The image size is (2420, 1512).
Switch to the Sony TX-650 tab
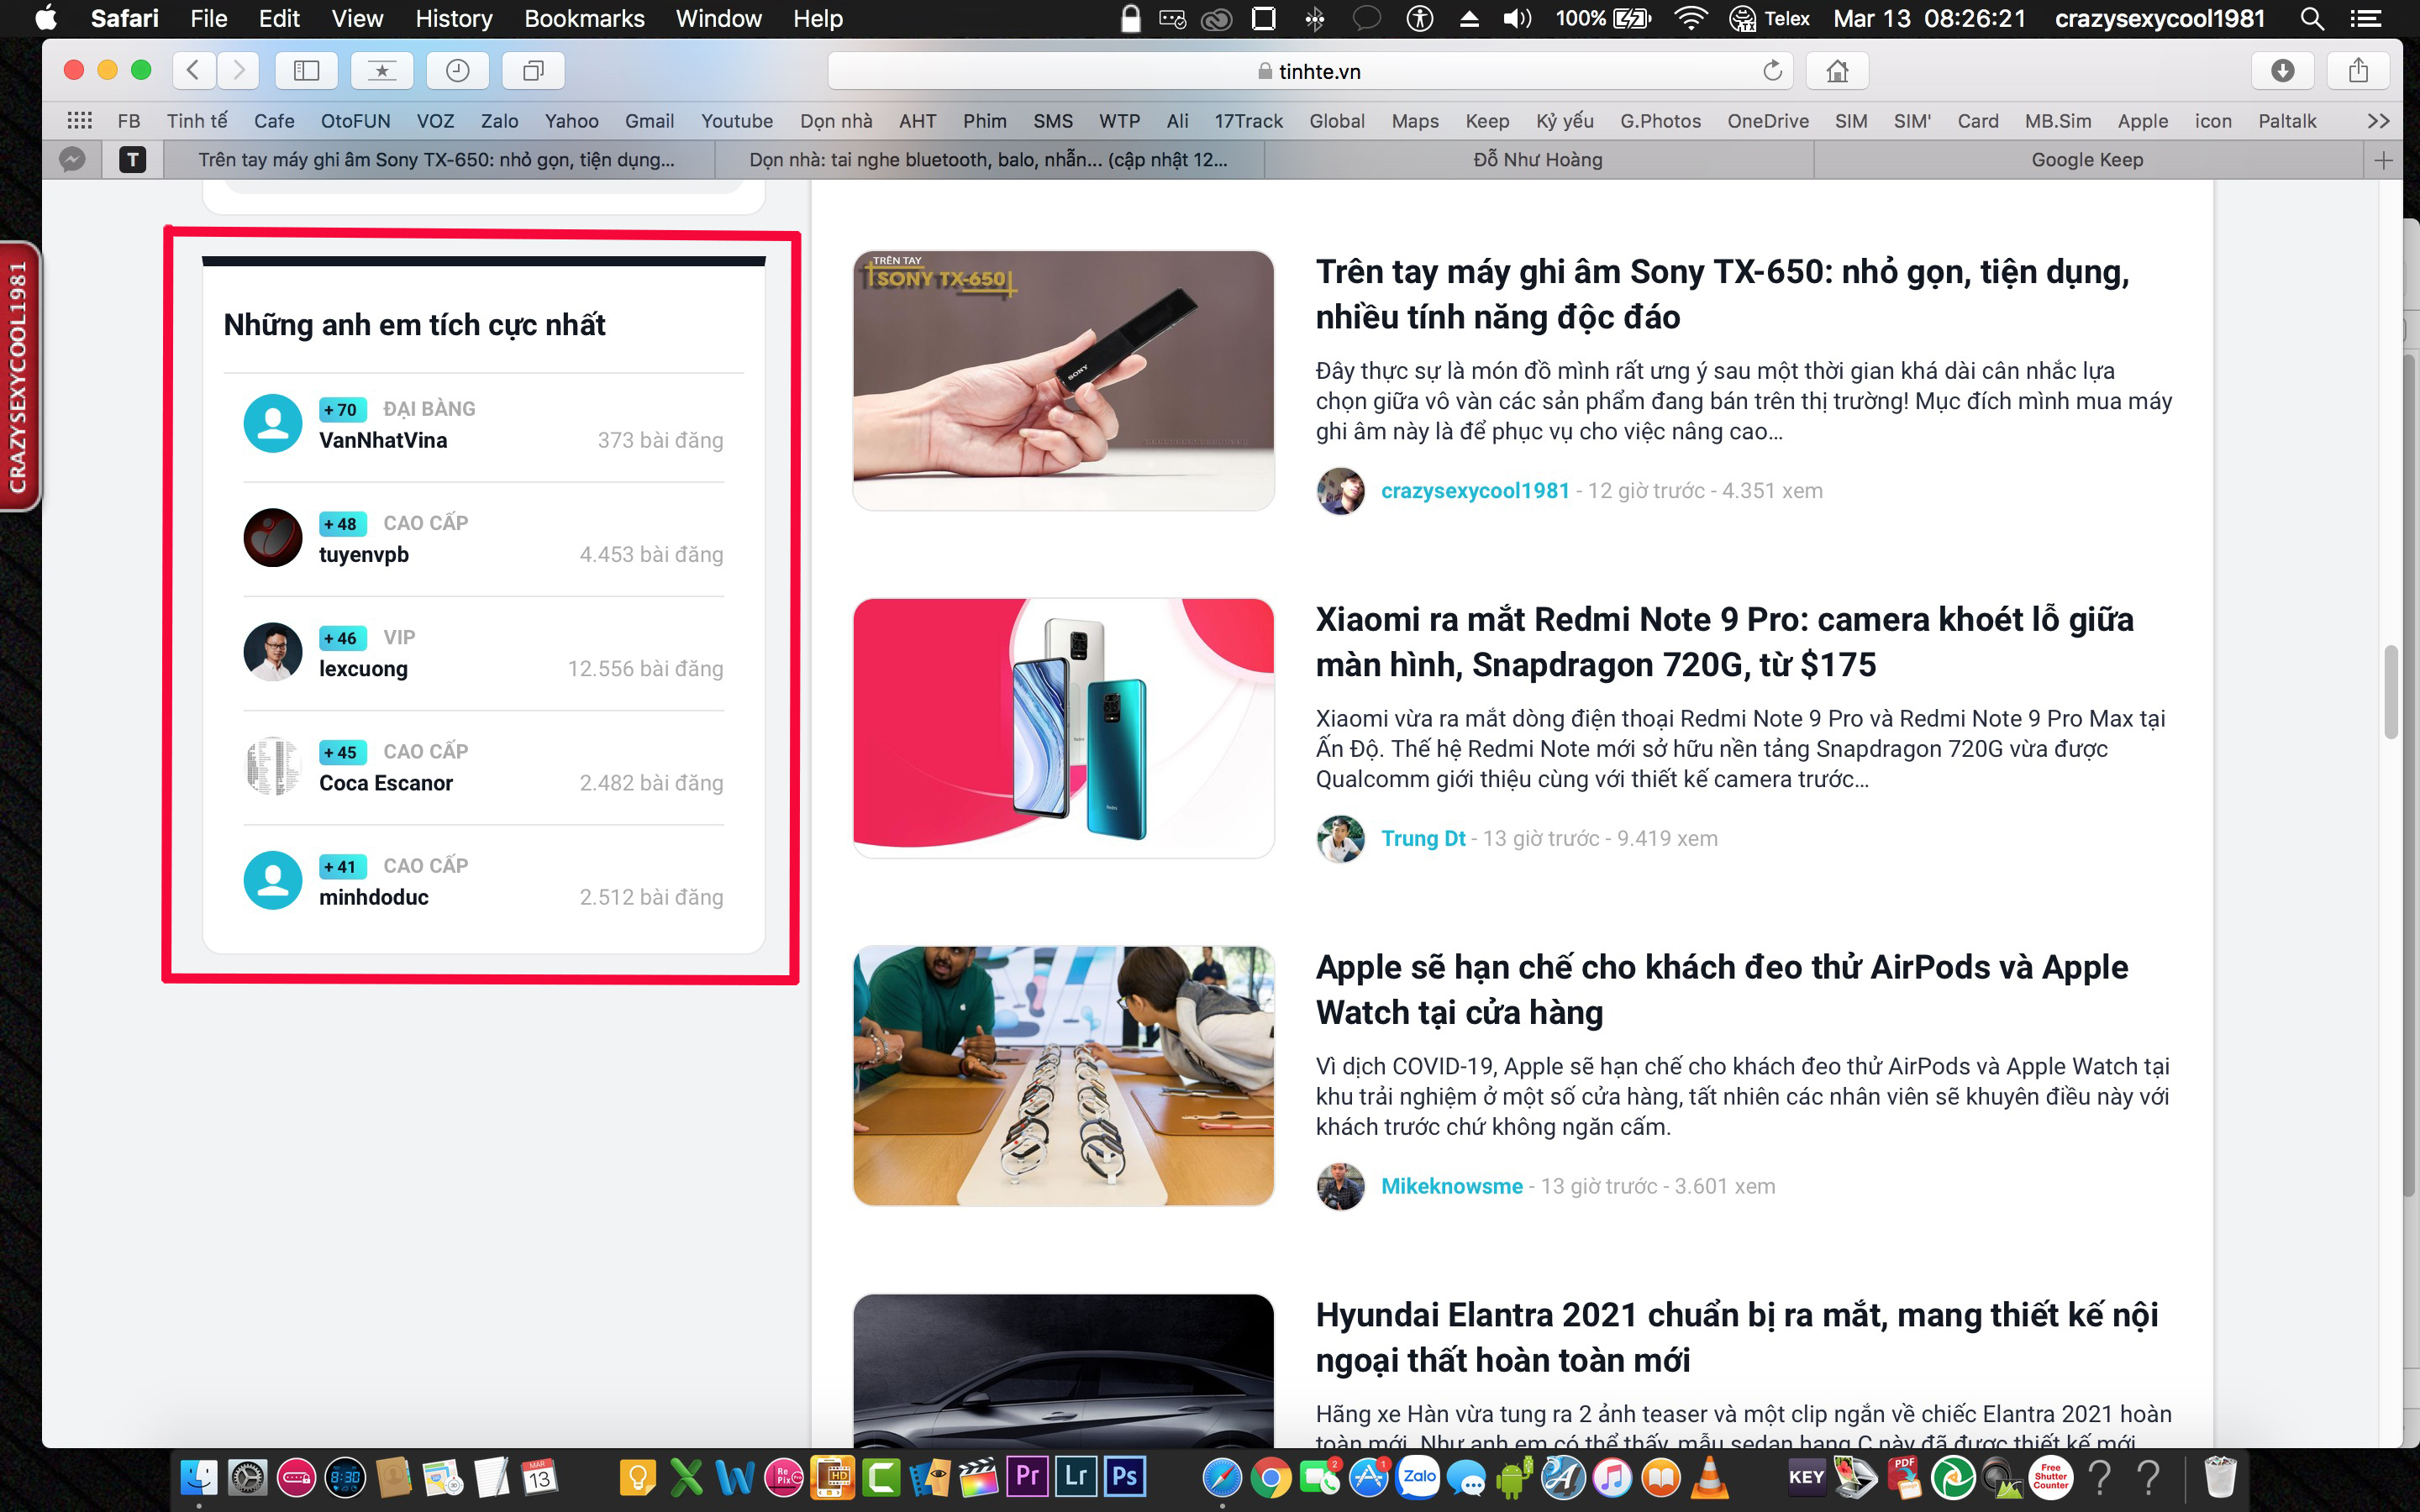pos(438,160)
